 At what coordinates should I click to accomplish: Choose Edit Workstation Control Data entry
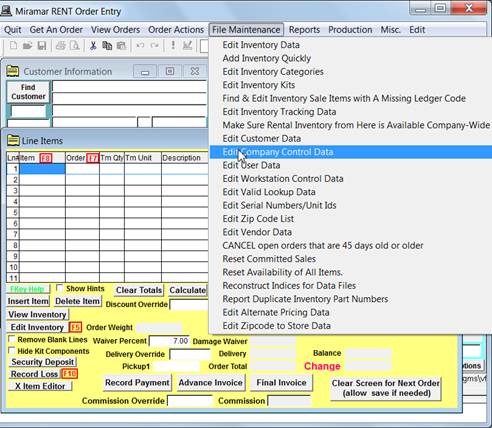(351, 179)
